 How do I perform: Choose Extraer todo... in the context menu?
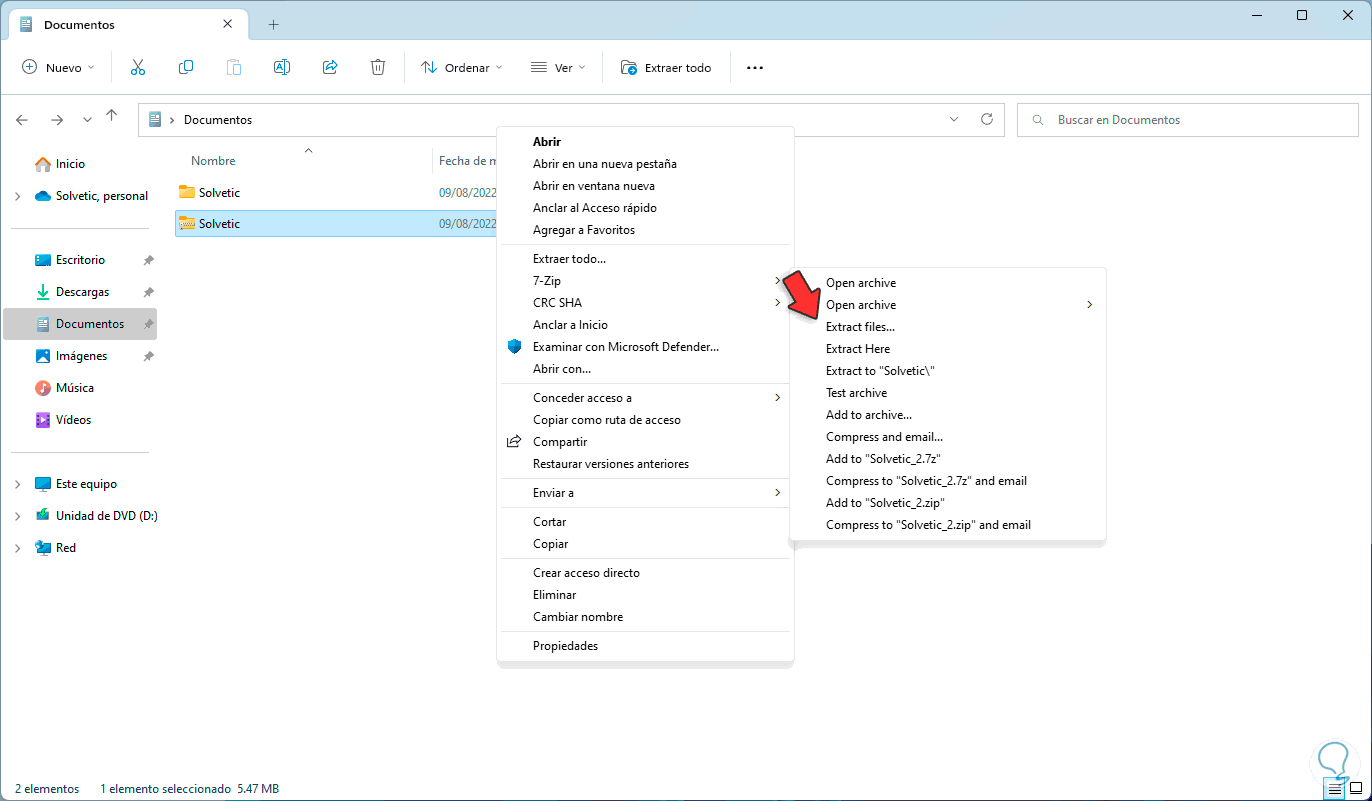pos(570,259)
